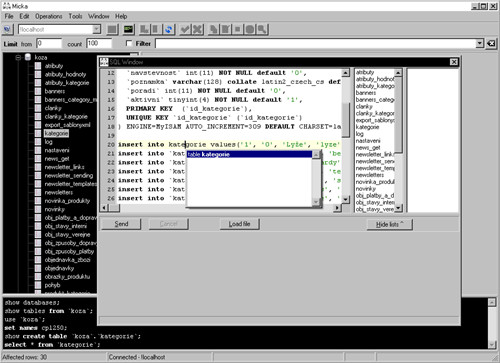Click novinky in SQL Window table list
Viewport: 500px width, 363px height.
click(366, 189)
